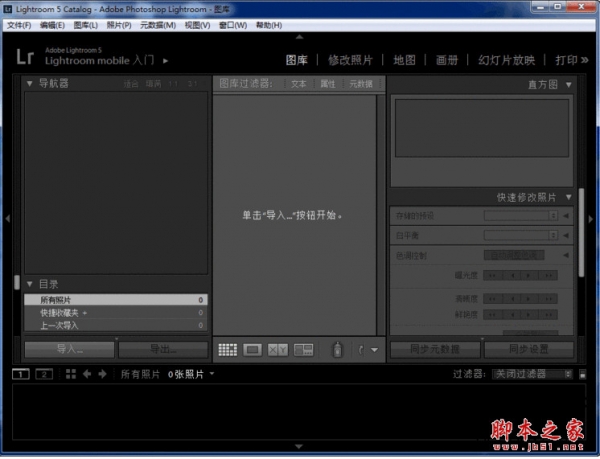The height and width of the screenshot is (459, 600).
Task: Open the filmstrip source 0张照片 dropdown
Action: (191, 374)
